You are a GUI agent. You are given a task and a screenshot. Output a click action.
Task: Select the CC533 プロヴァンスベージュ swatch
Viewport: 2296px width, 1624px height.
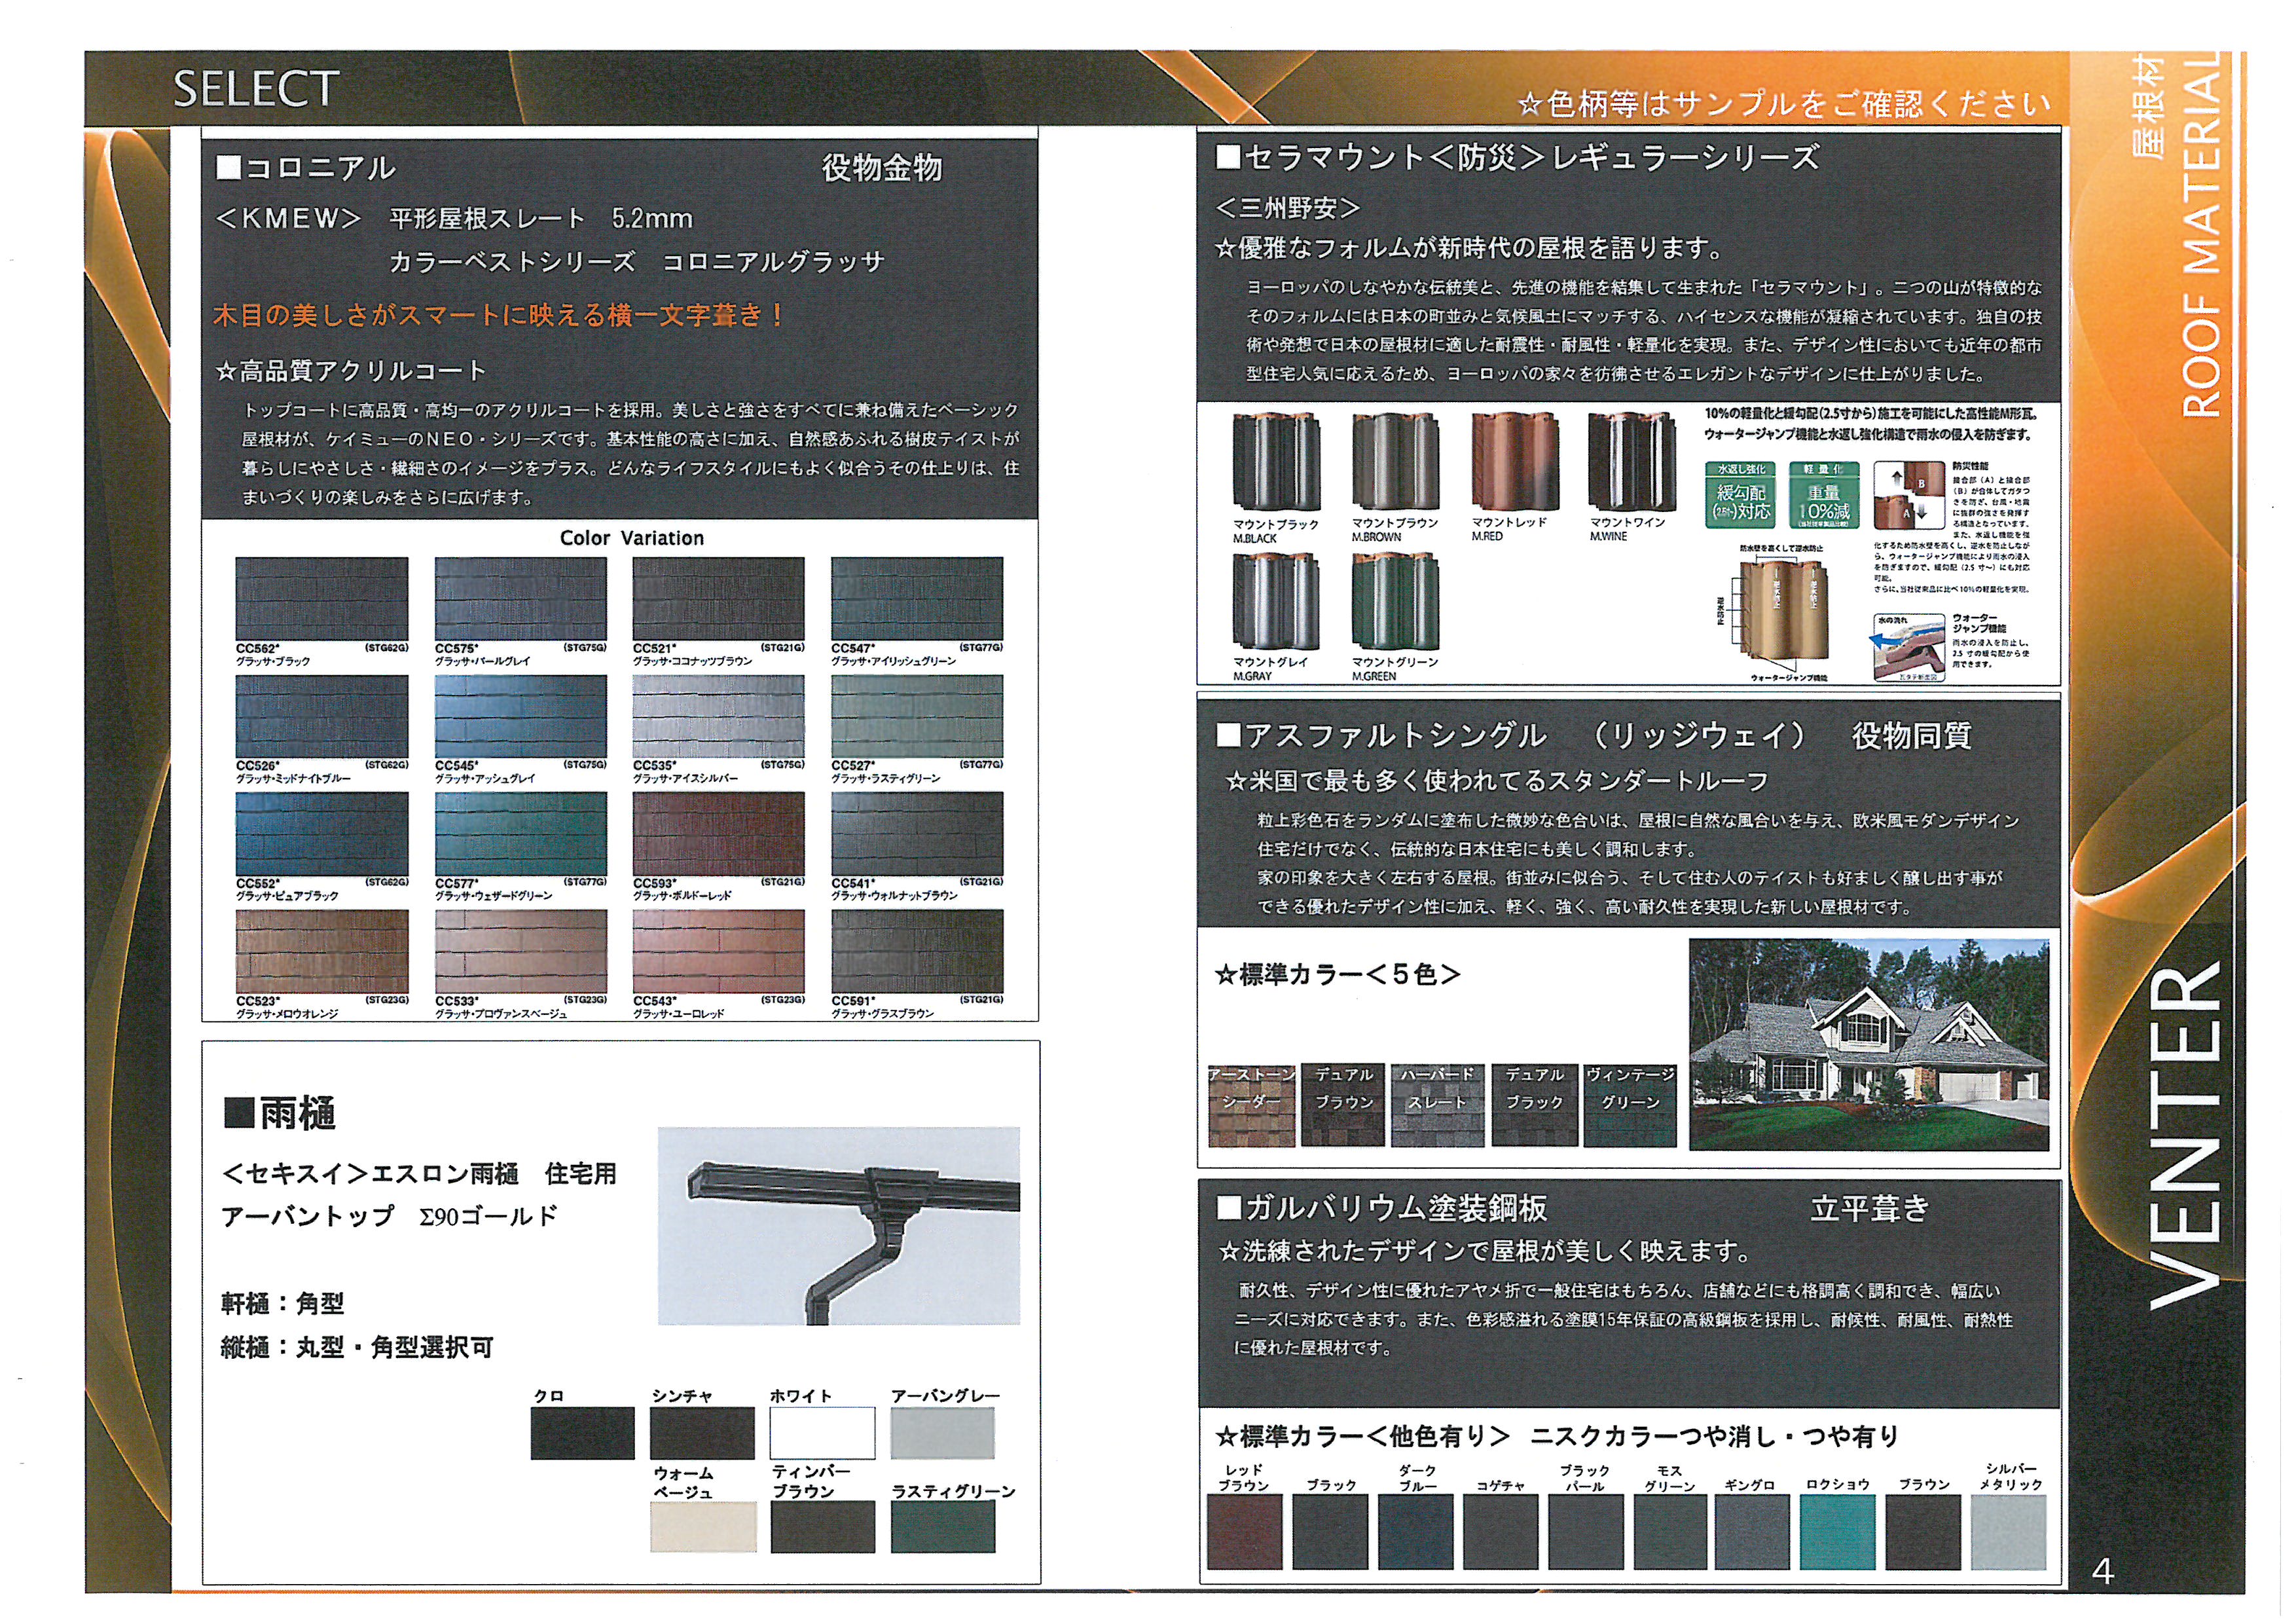click(520, 951)
